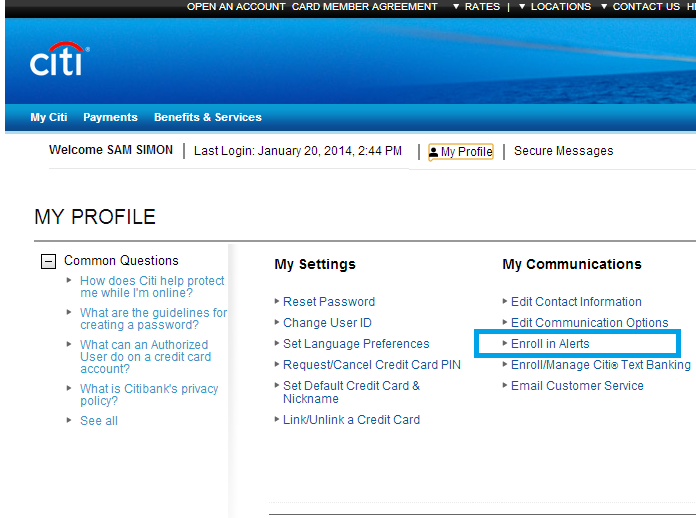This screenshot has width=696, height=518.
Task: Click Change User ID link
Action: point(327,323)
